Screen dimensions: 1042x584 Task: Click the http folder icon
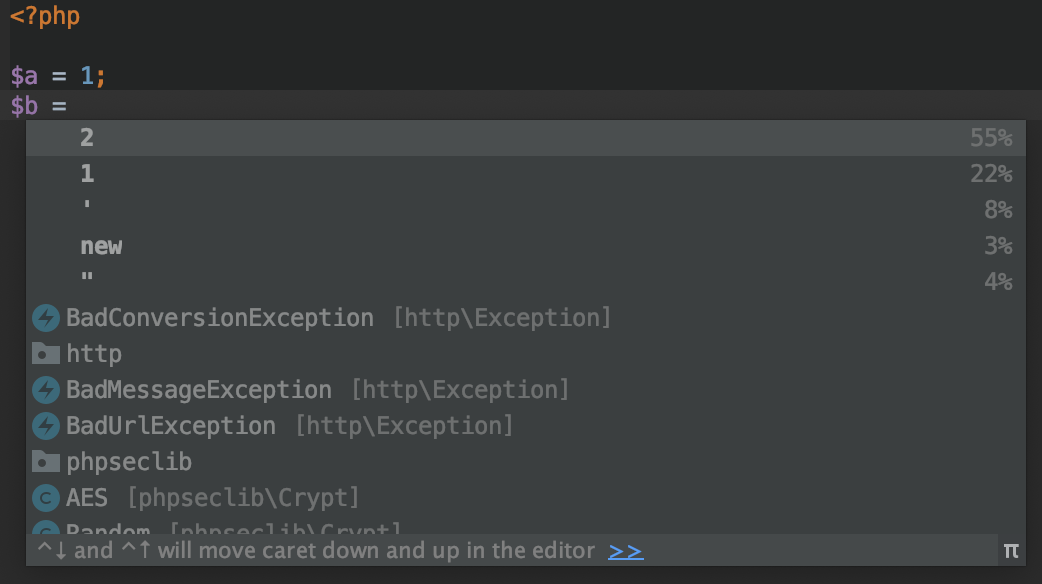pos(46,354)
